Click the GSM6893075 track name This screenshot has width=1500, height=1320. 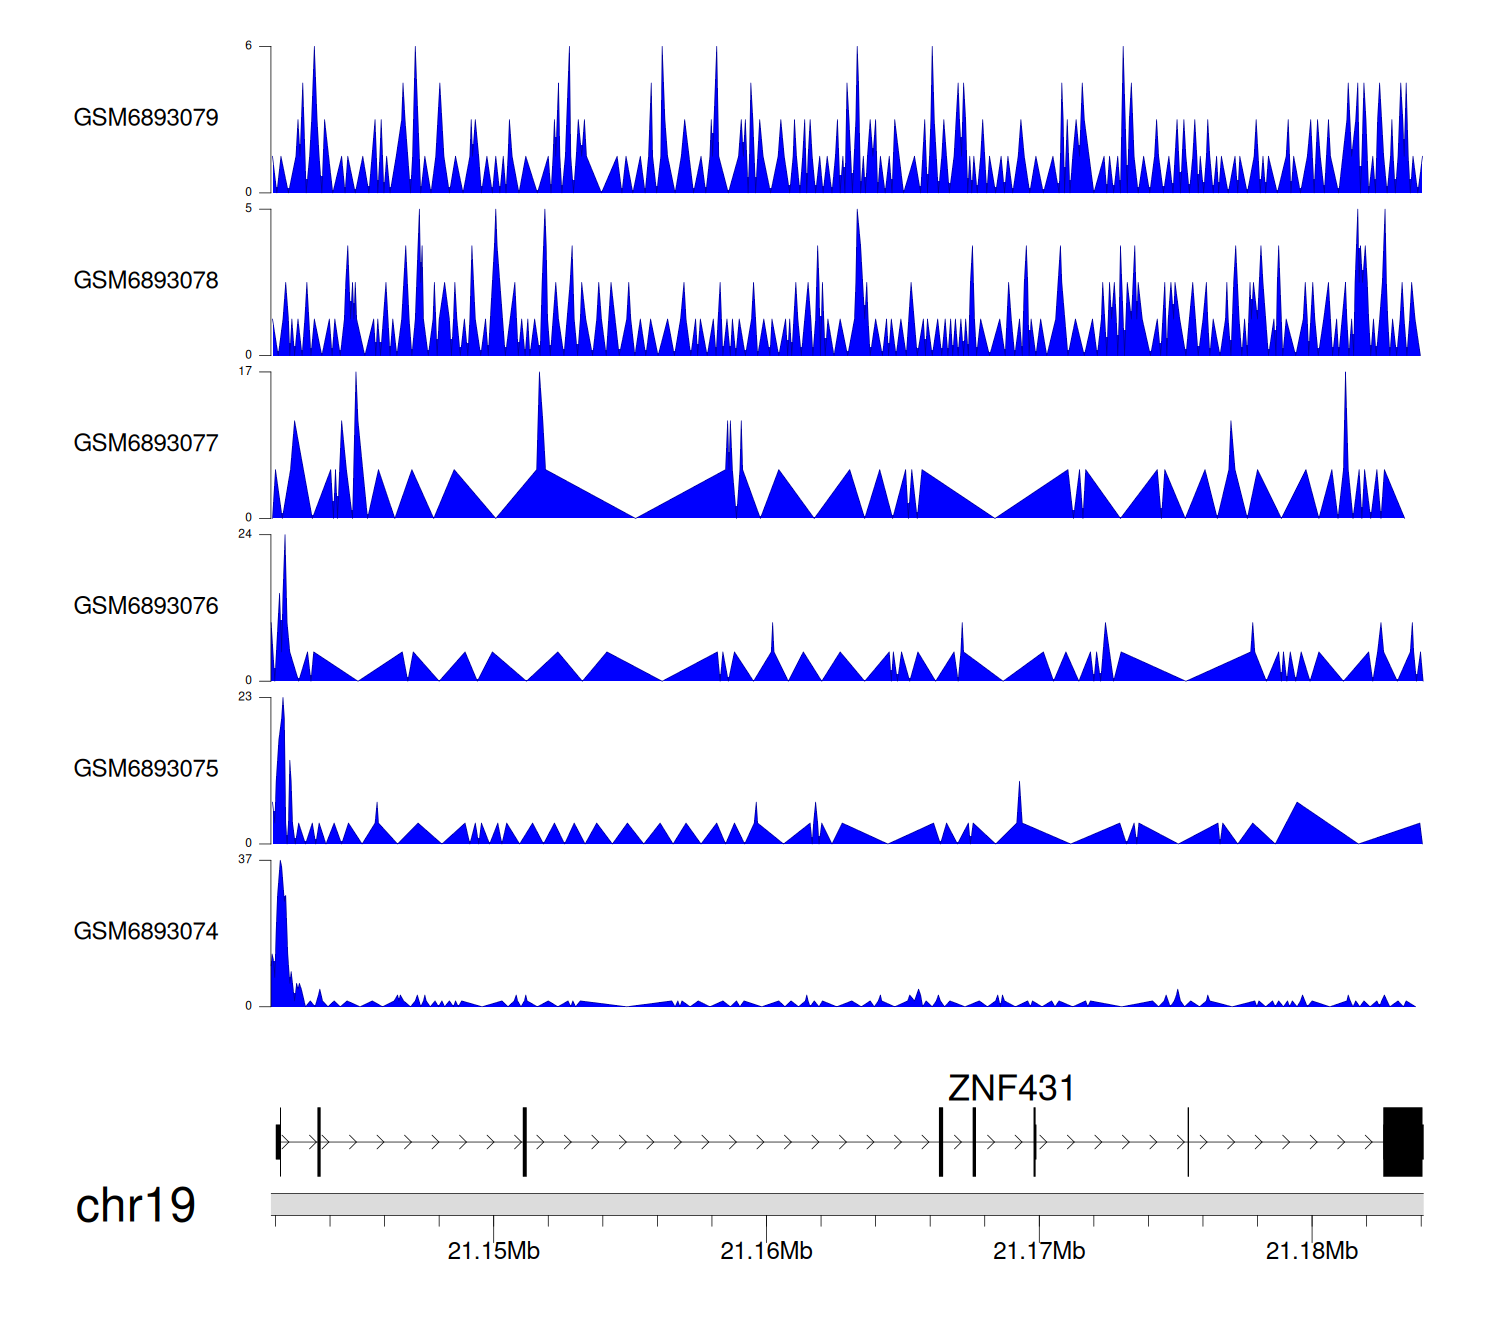point(146,769)
